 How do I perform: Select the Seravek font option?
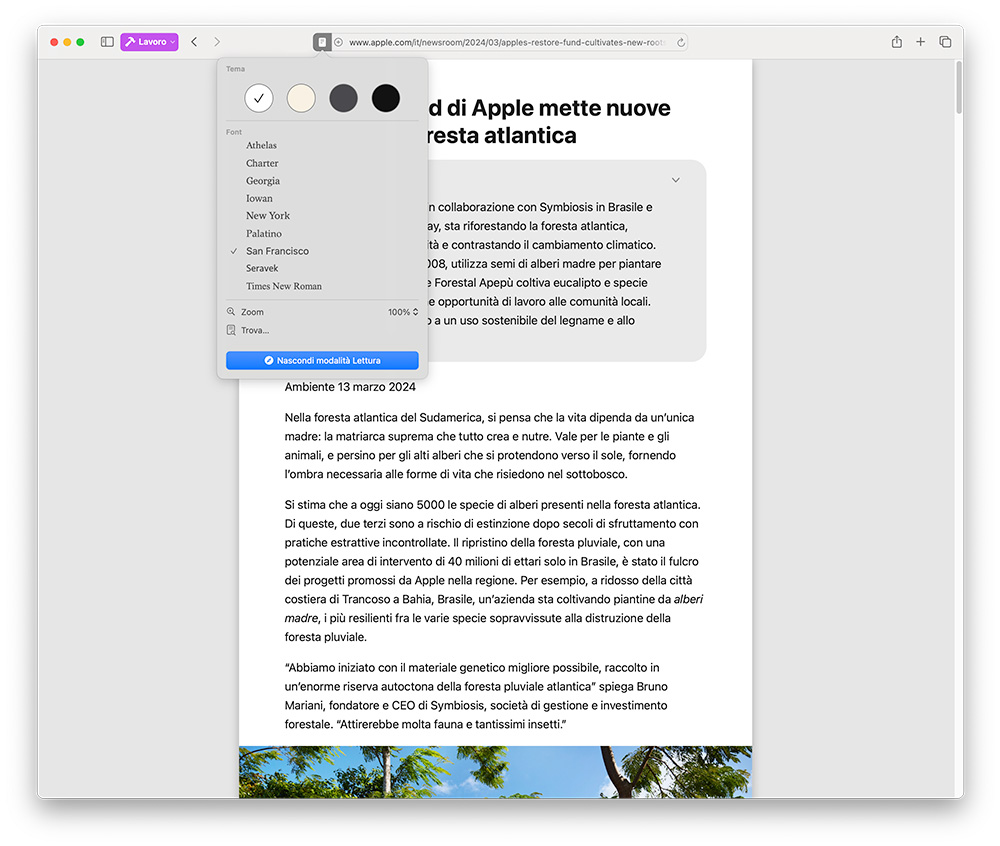click(262, 268)
